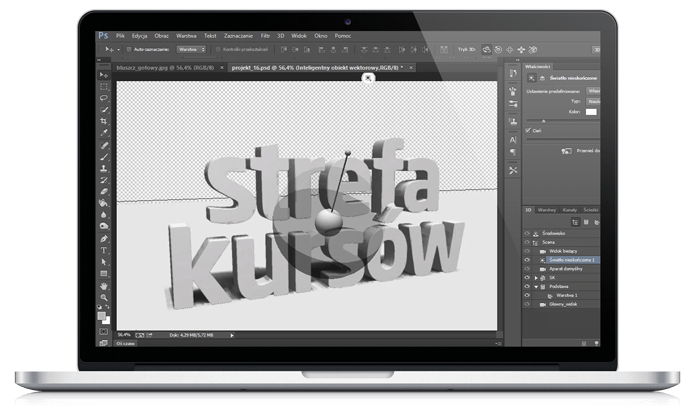Click the 3D rotate object mode icon

(x=488, y=48)
